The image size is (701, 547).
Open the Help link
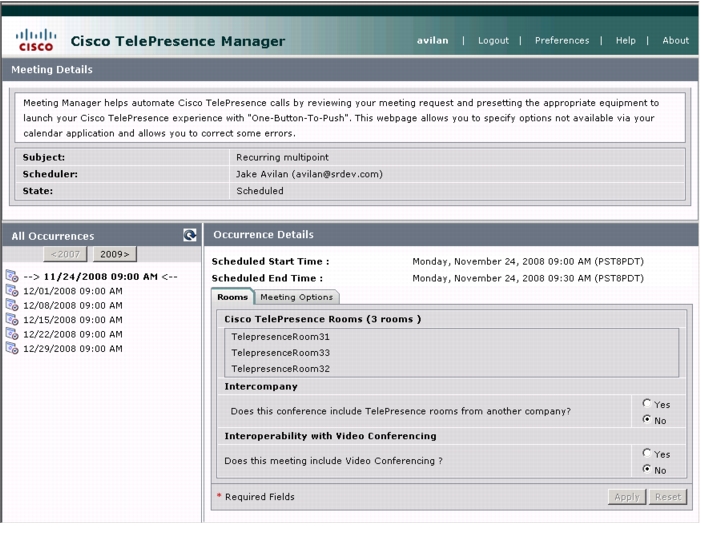[625, 41]
